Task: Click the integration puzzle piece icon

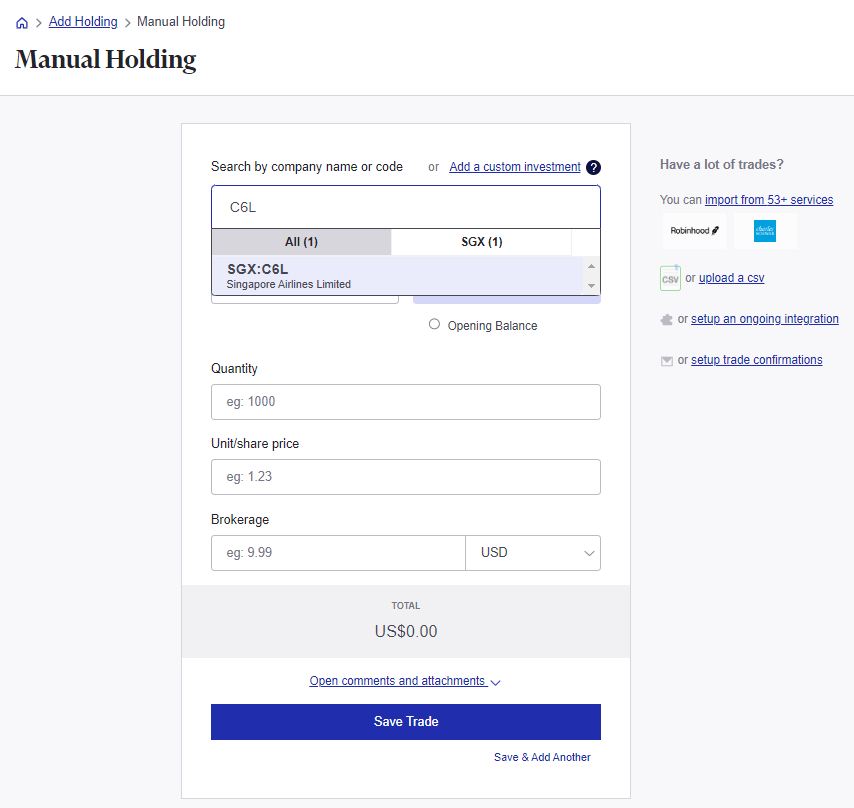Action: (x=667, y=320)
